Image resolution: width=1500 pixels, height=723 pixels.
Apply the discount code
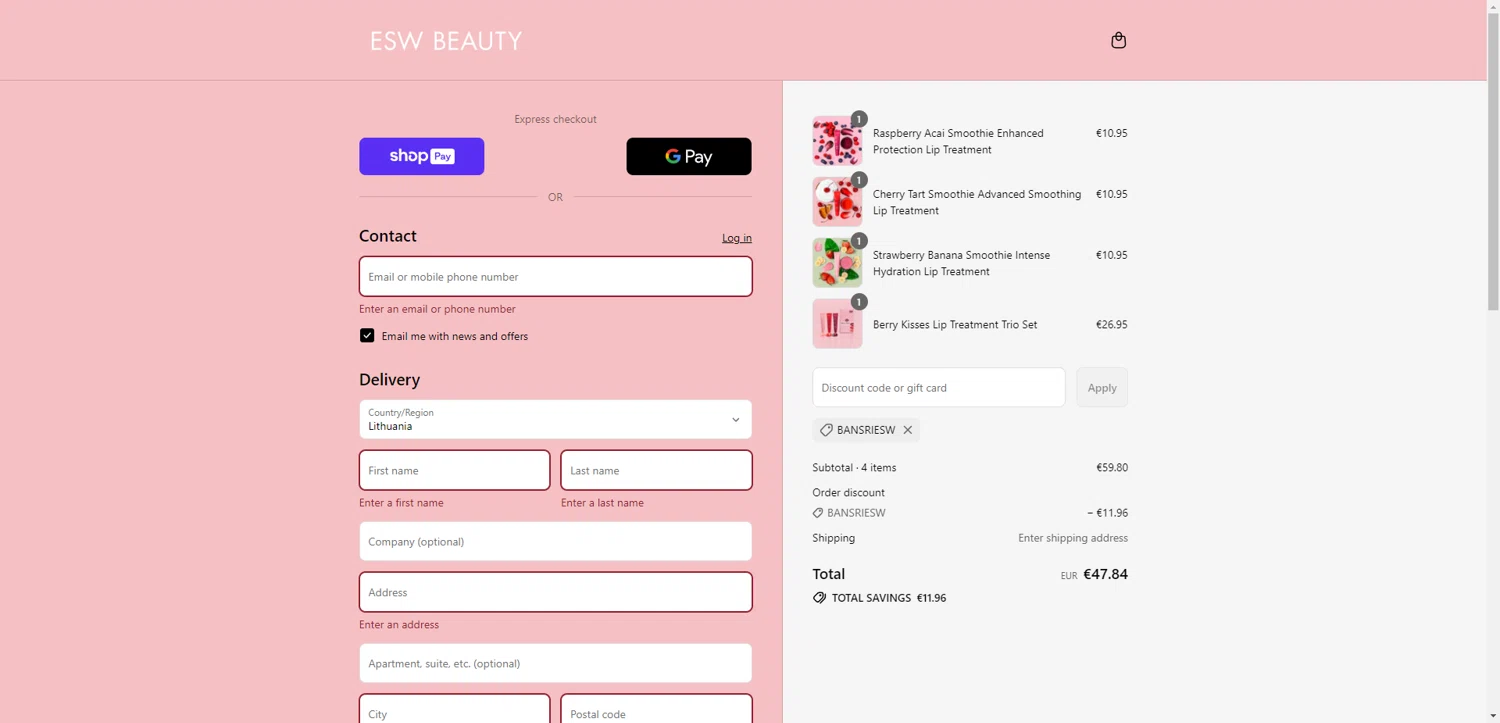pyautogui.click(x=1102, y=387)
